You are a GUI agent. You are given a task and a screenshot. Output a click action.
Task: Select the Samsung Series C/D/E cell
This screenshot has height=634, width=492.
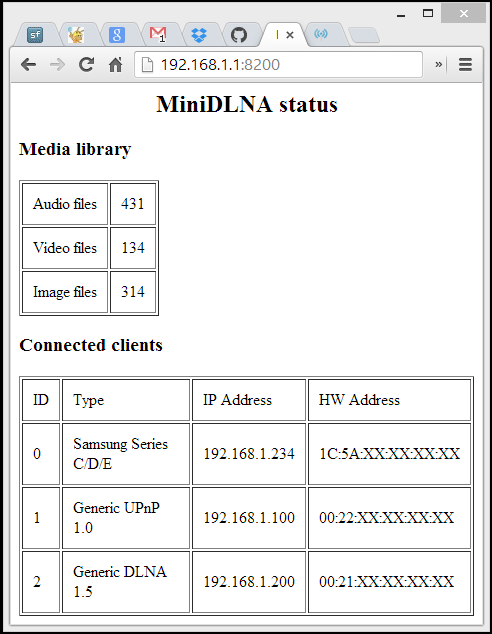[x=126, y=454]
